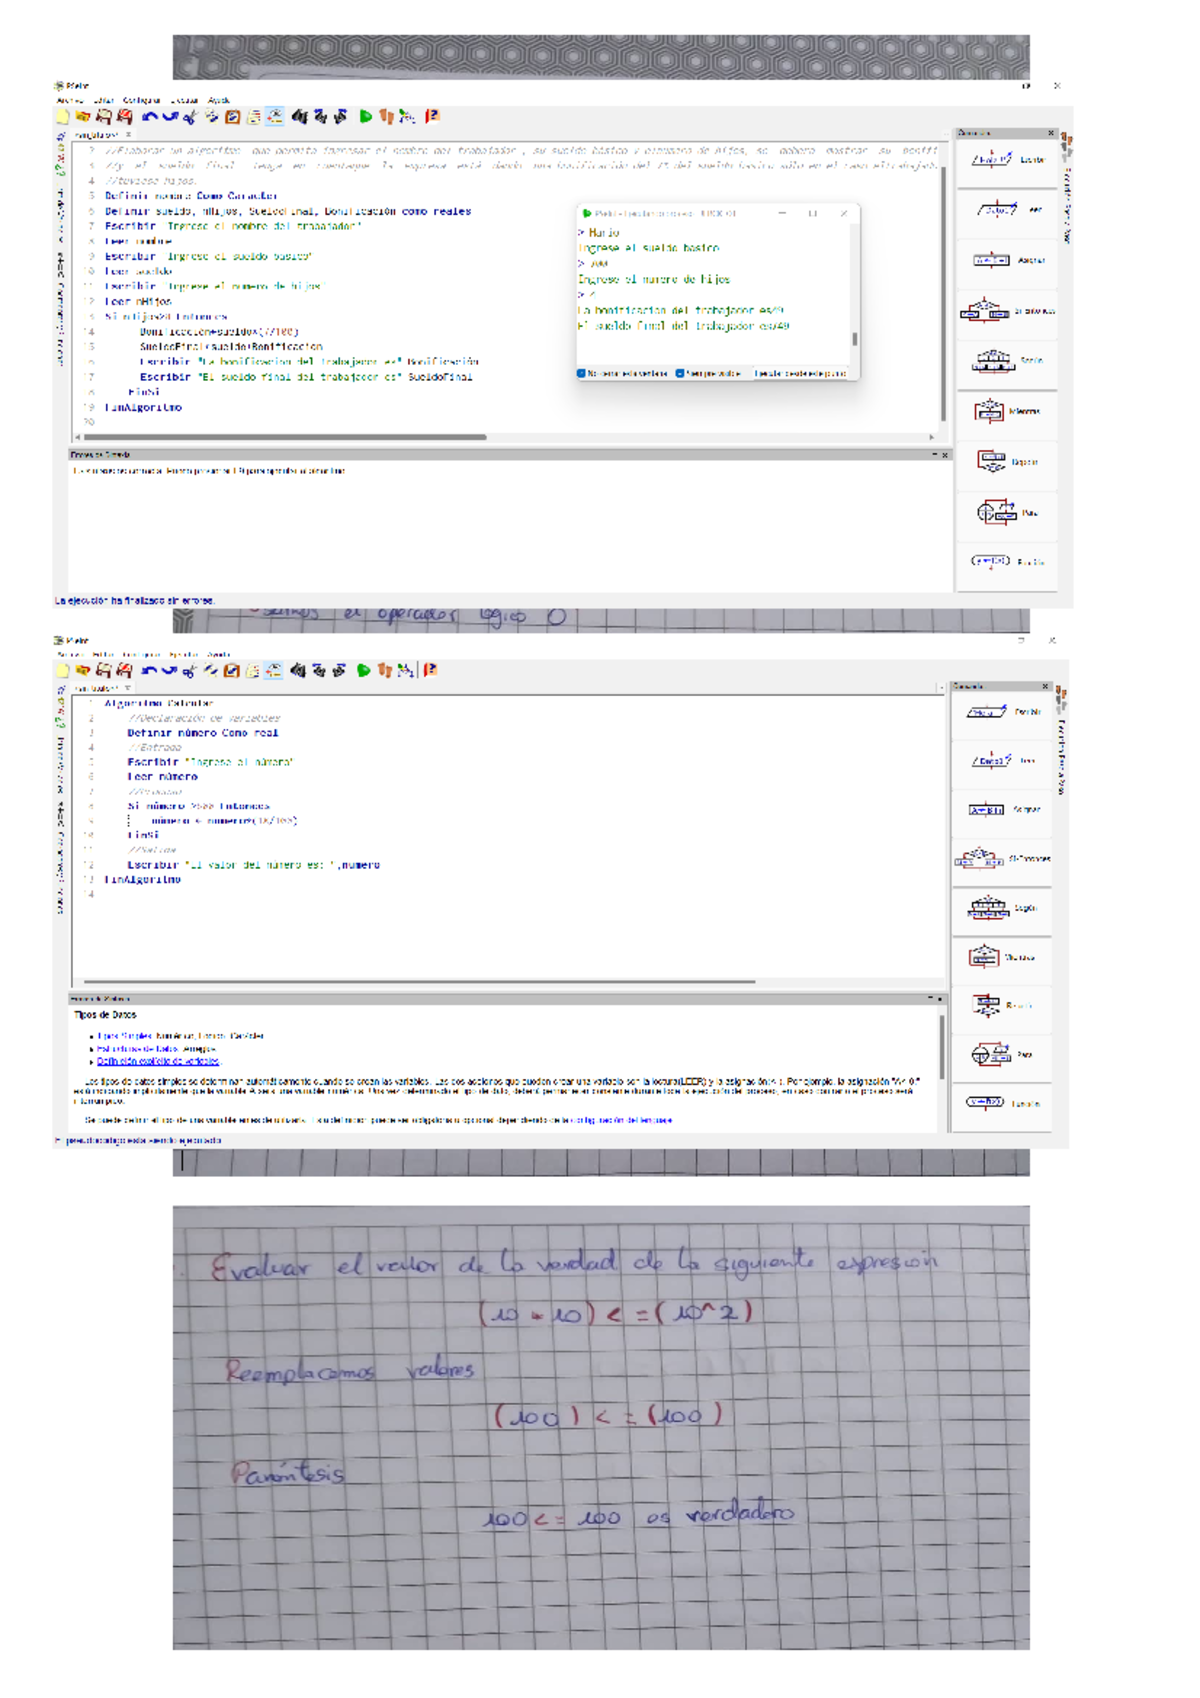The image size is (1200, 1698).
Task: Insert Para loop in the Calcular algorithm window
Action: click(990, 1054)
